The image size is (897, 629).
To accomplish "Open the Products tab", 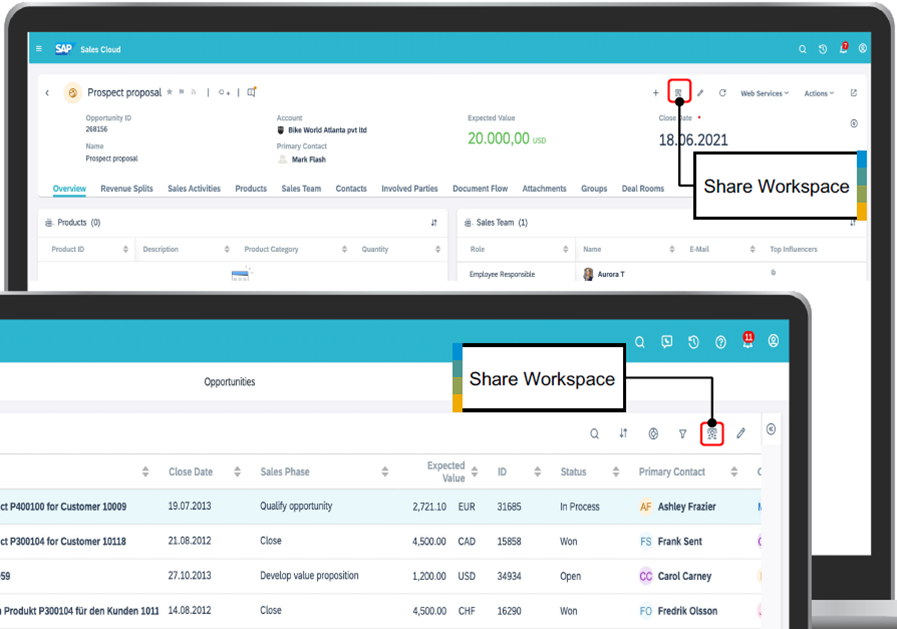I will 251,188.
